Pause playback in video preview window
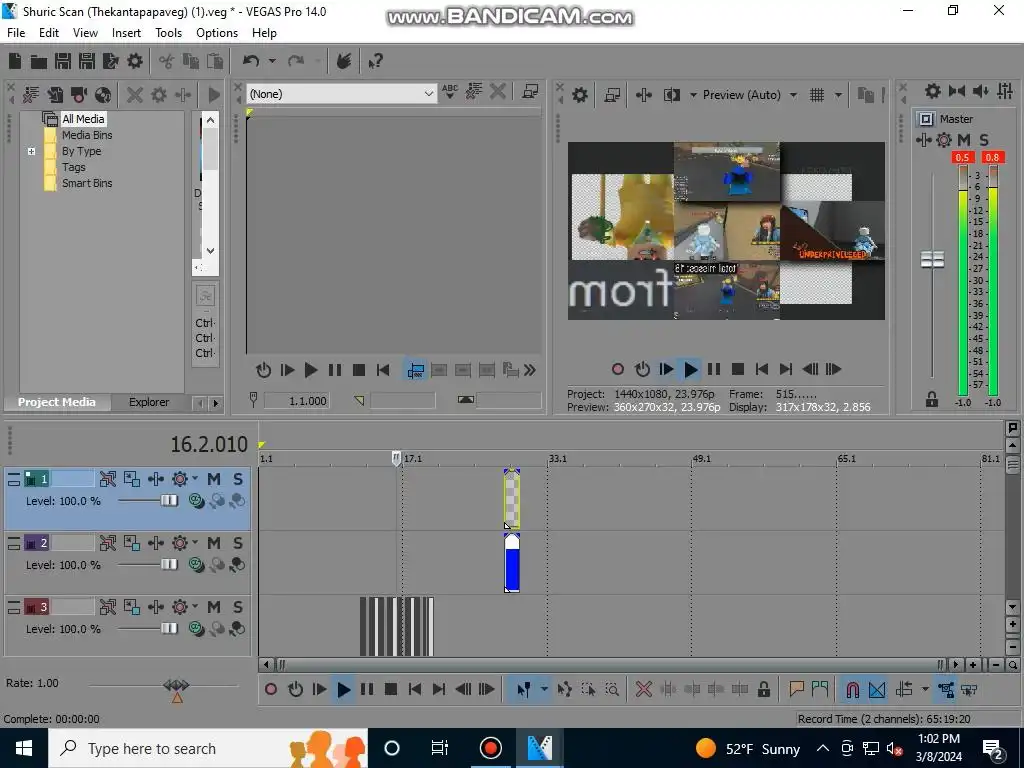 point(714,369)
